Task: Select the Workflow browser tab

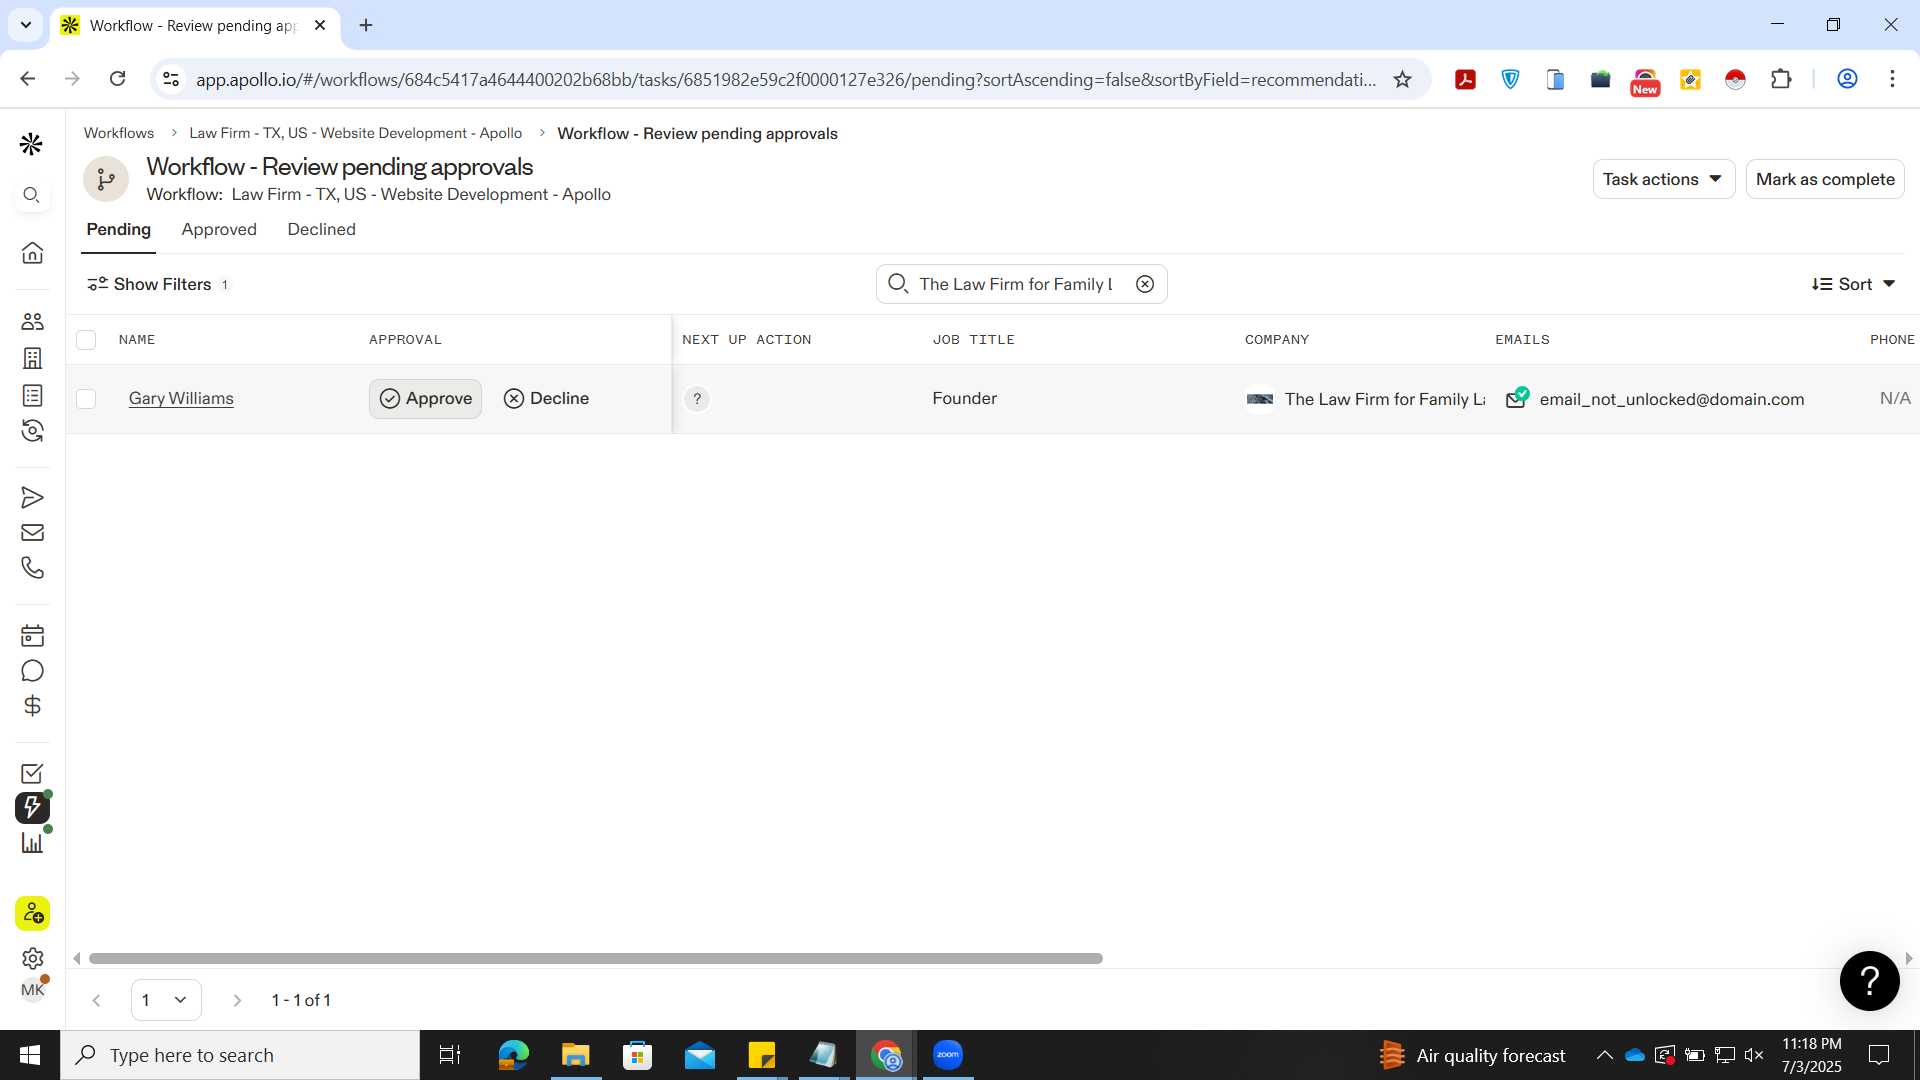Action: 193,25
